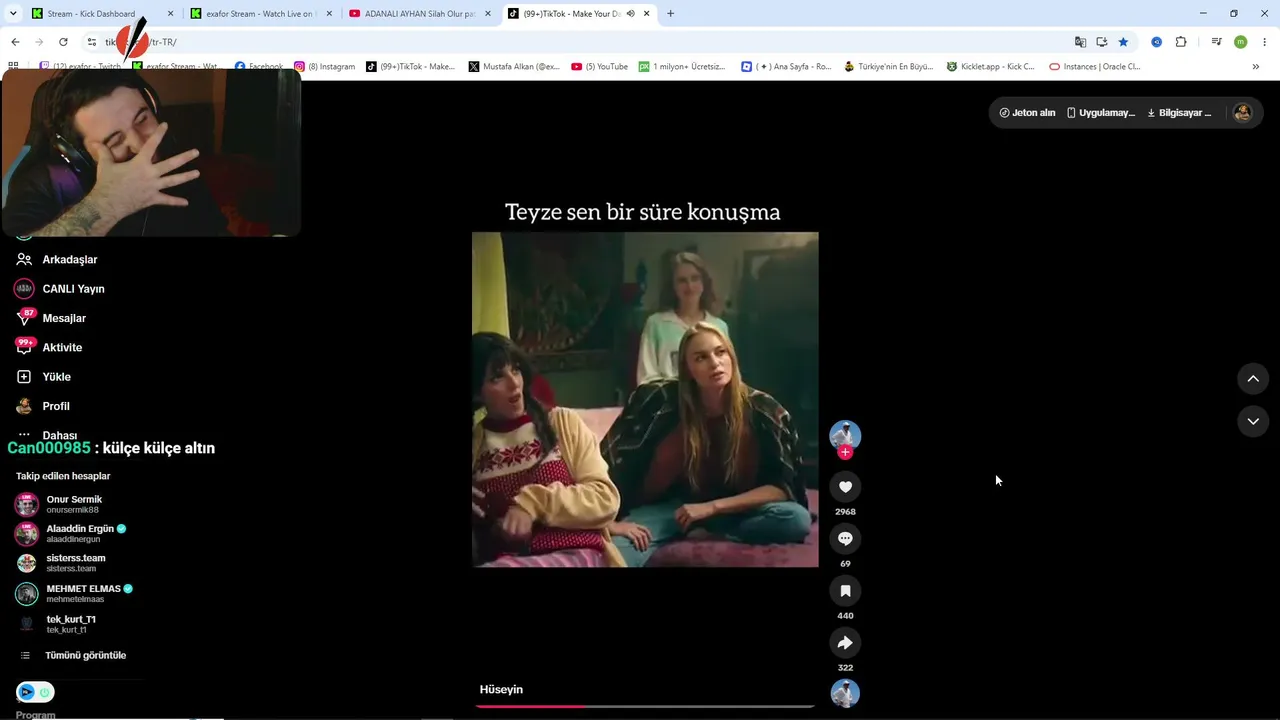Open the blue extension icon in toolbar

tap(1156, 42)
